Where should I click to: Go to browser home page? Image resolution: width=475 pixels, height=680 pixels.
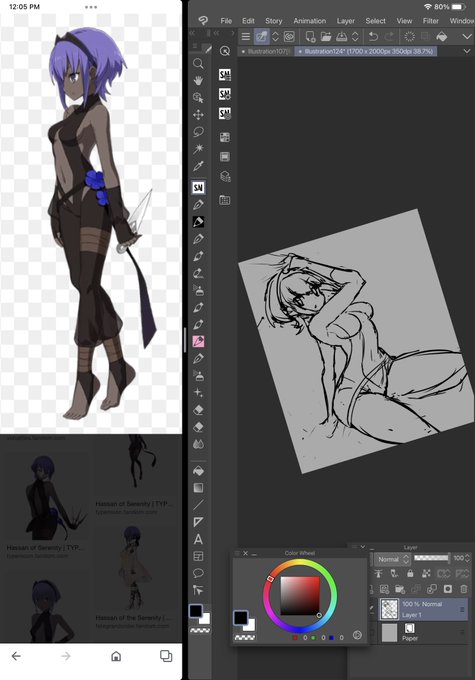click(x=116, y=656)
